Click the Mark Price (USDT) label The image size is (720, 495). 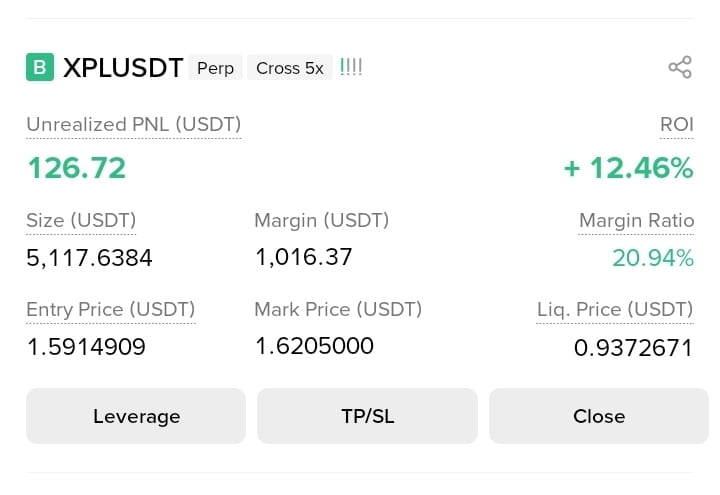pyautogui.click(x=338, y=309)
